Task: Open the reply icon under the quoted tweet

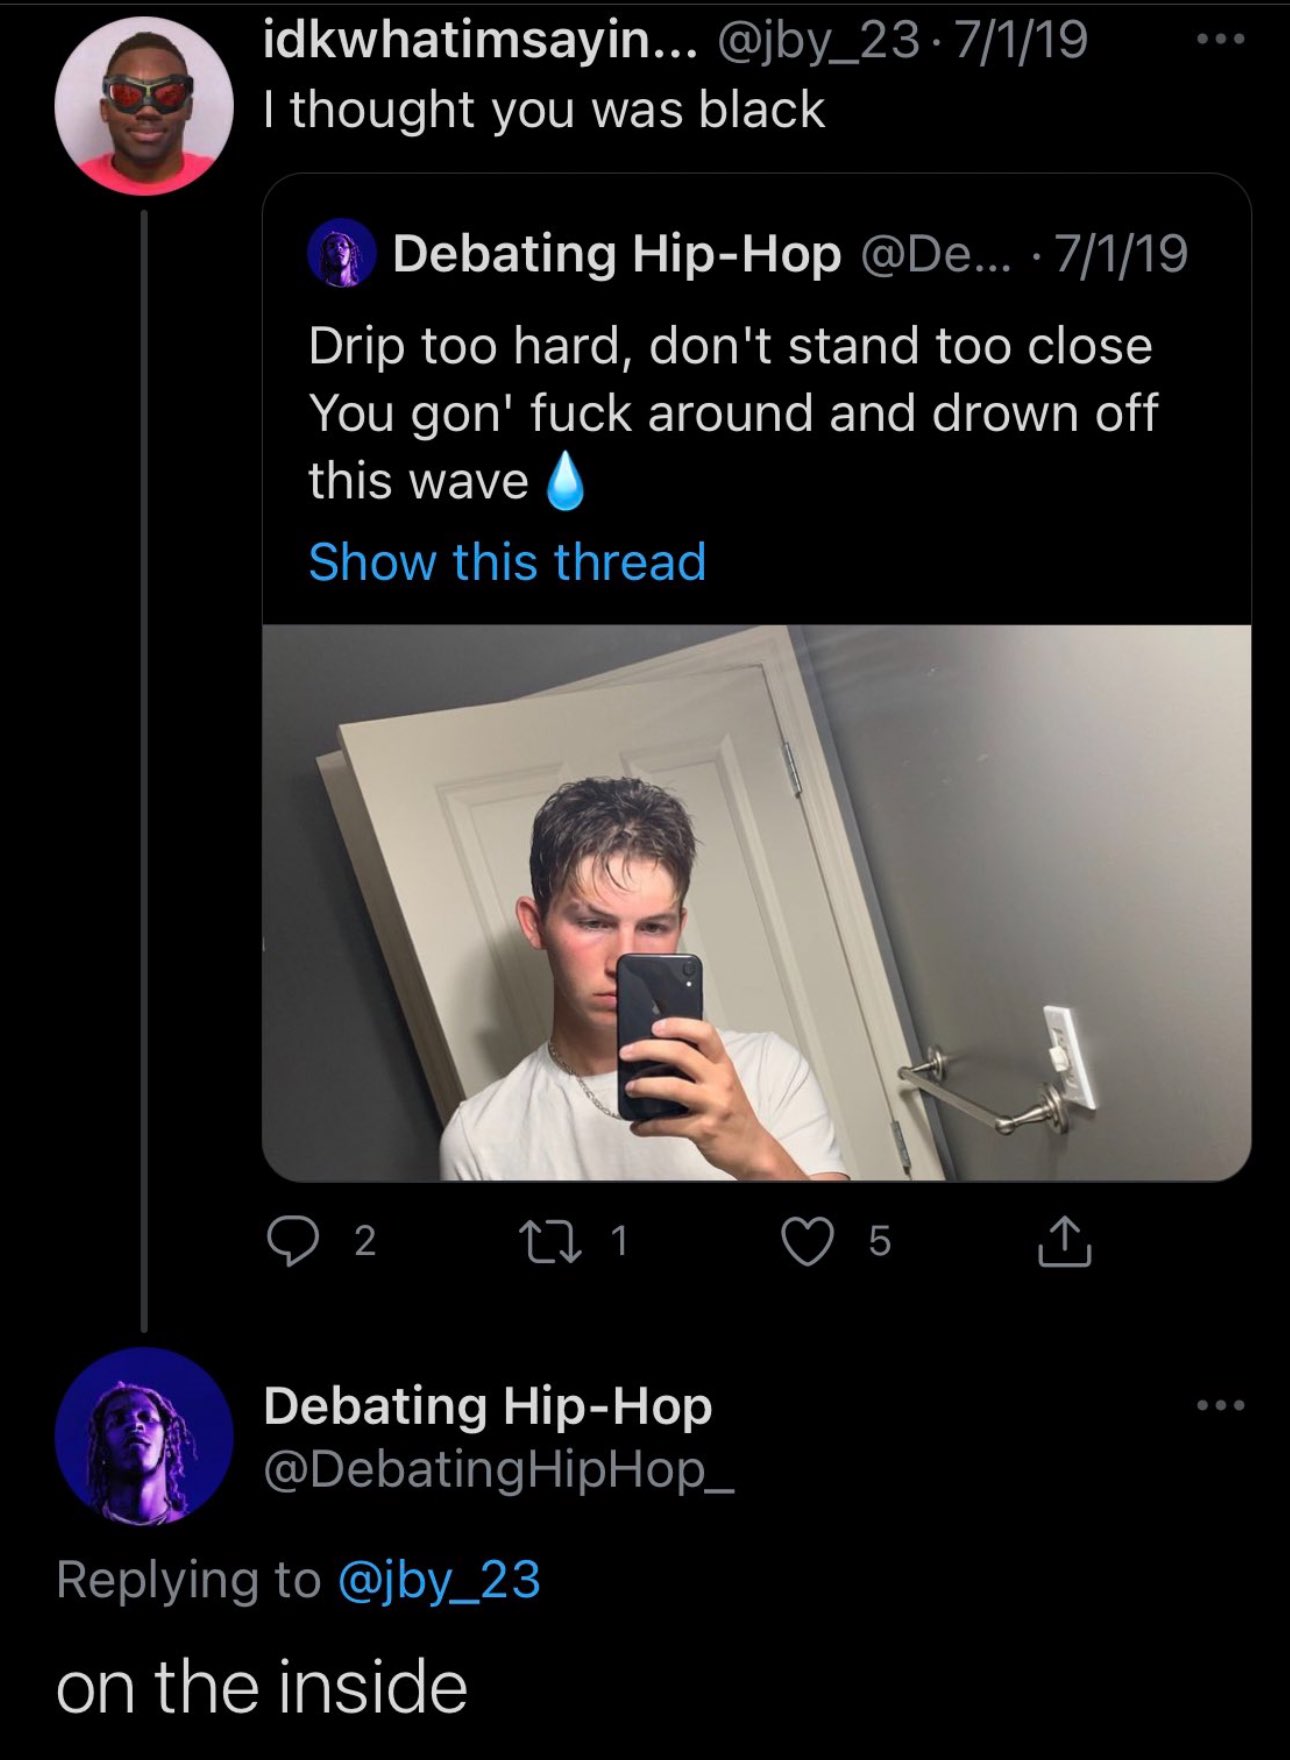Action: 291,1242
